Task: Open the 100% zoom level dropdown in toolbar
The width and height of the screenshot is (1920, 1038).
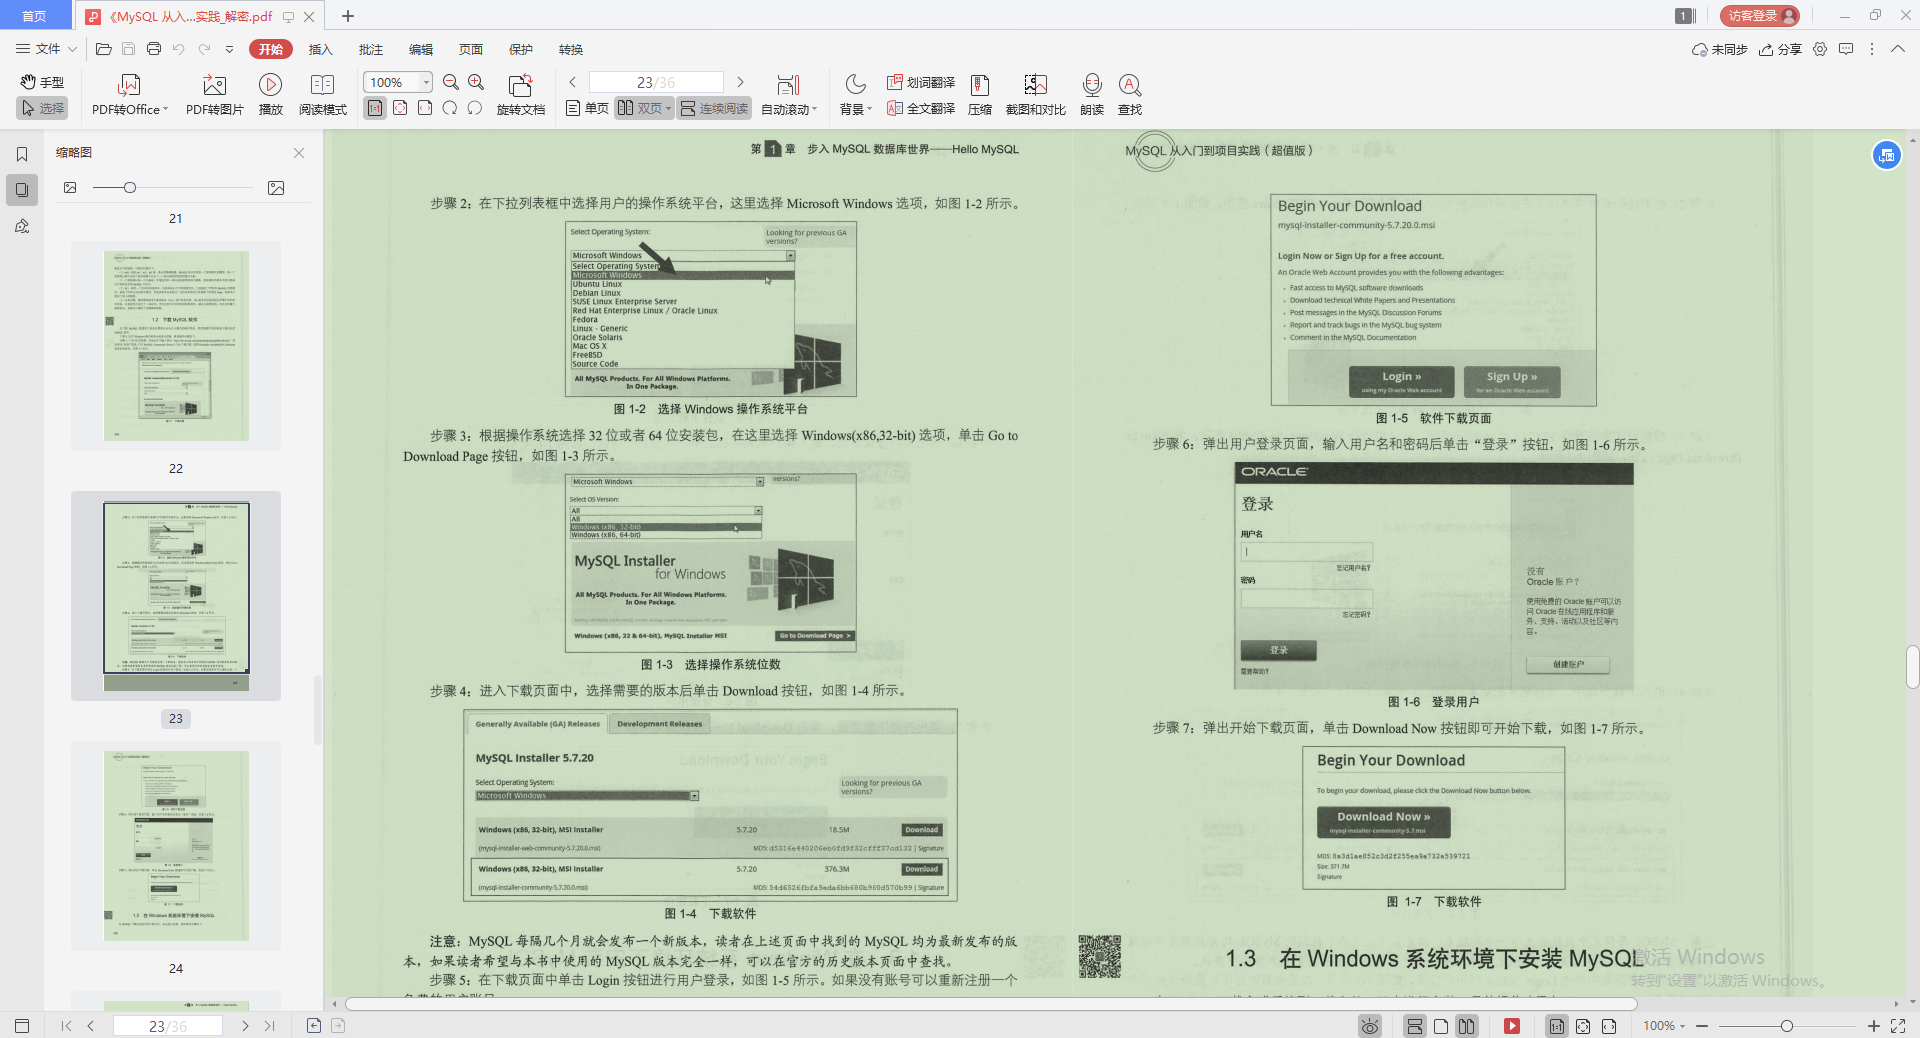Action: pos(426,82)
